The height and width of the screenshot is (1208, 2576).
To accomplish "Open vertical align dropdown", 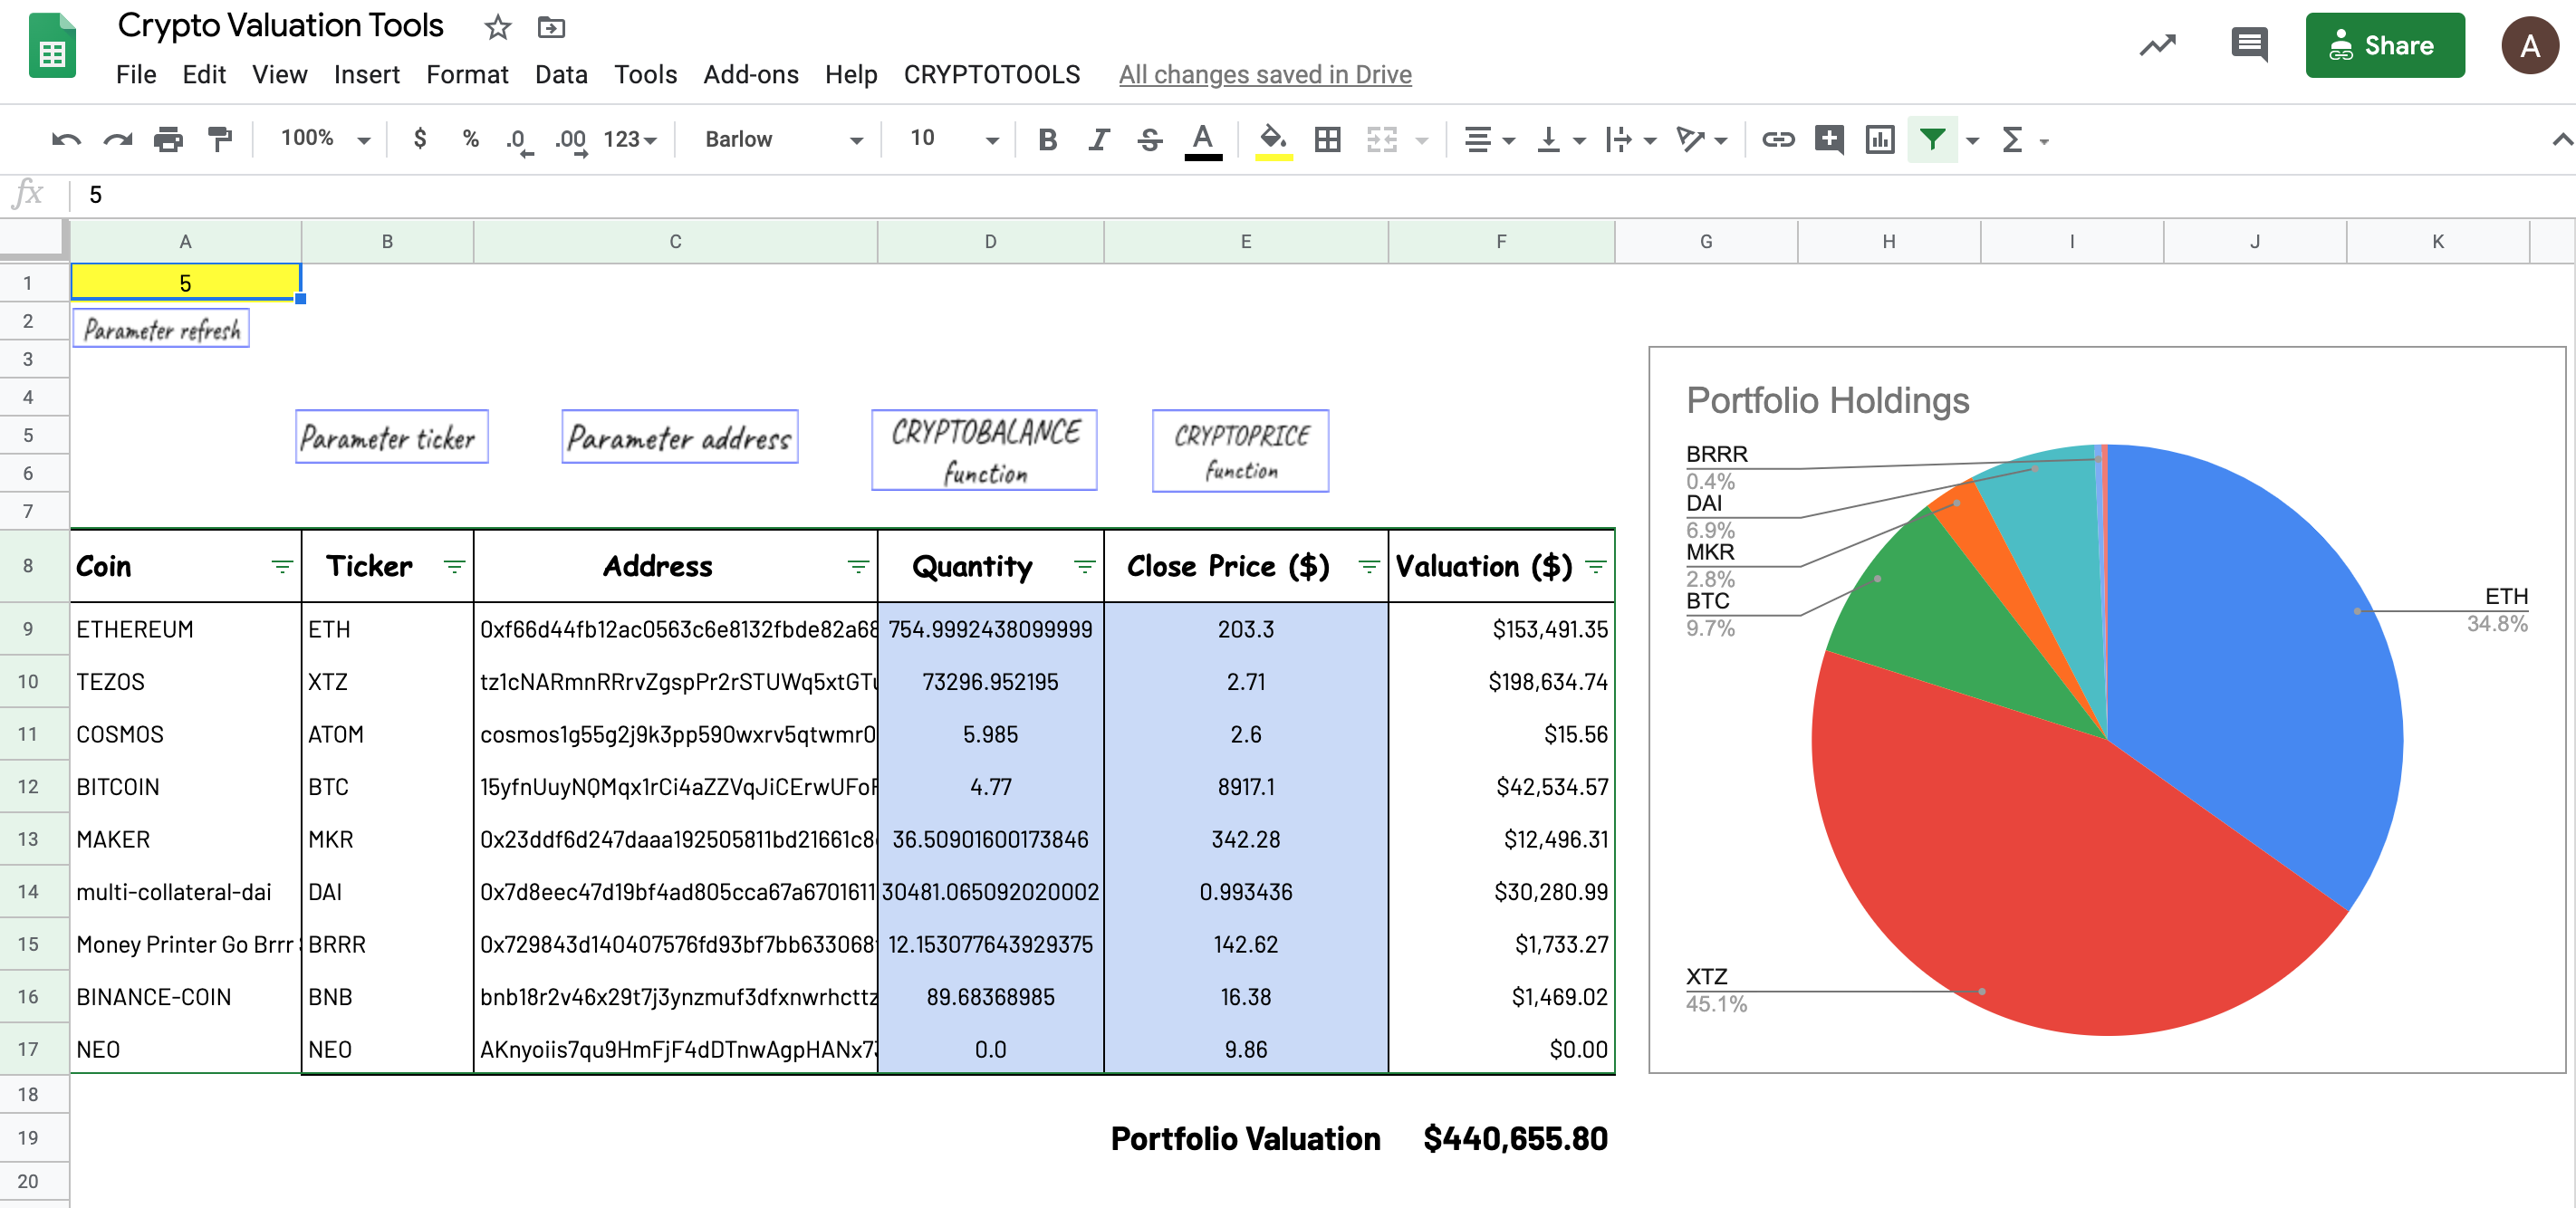I will (x=1560, y=140).
